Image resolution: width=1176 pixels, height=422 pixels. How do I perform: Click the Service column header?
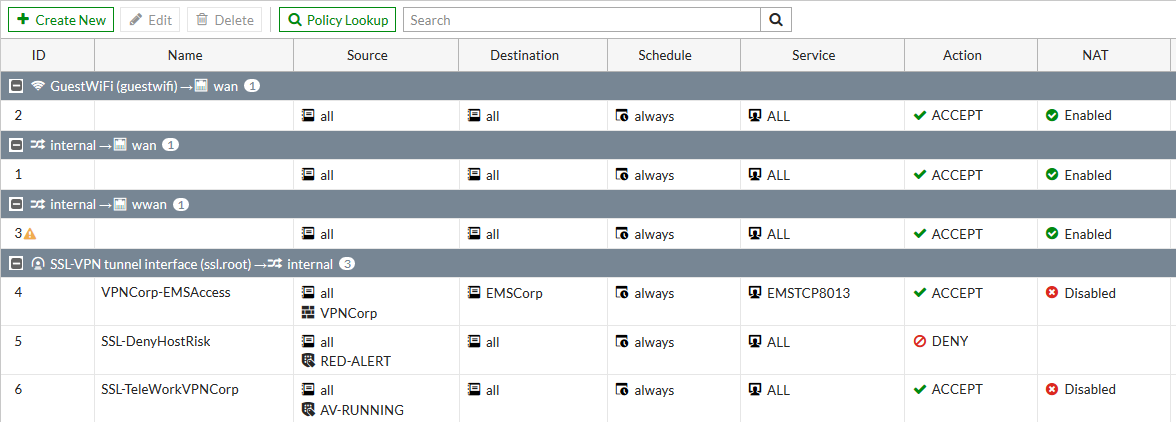[813, 56]
